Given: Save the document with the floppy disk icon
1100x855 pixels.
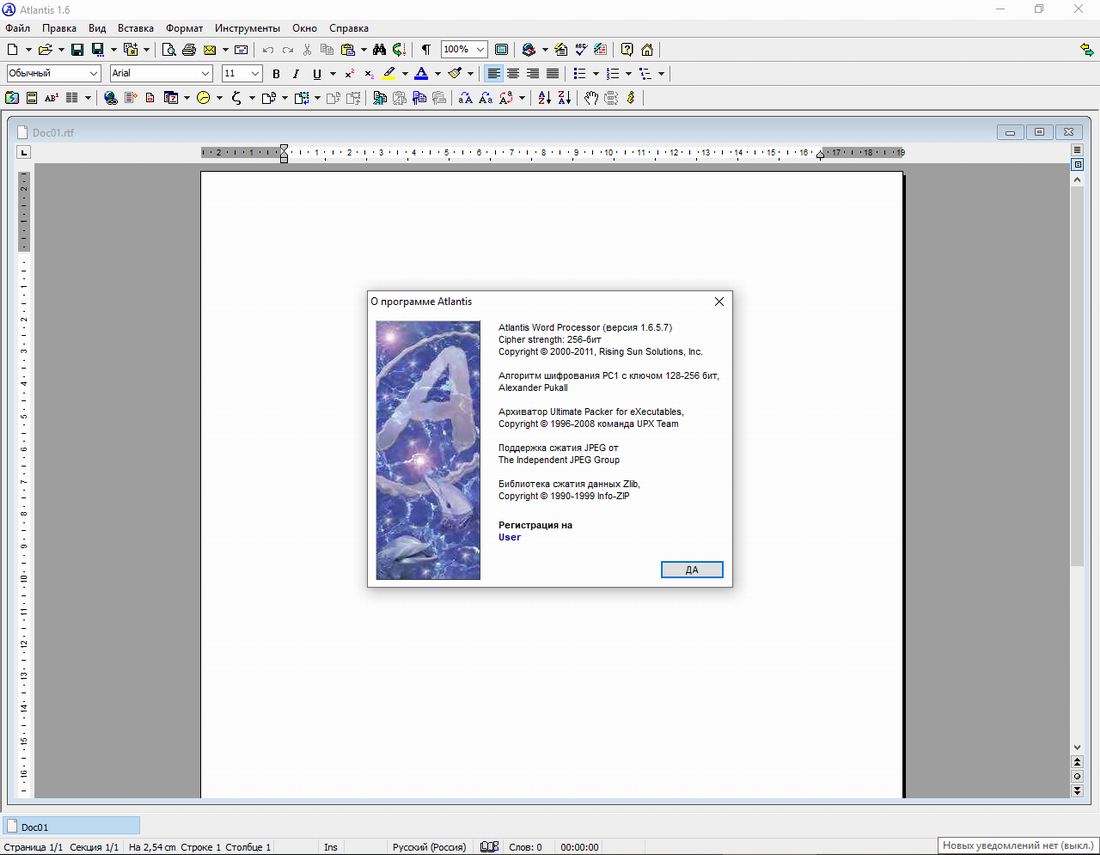Looking at the screenshot, I should 77,50.
